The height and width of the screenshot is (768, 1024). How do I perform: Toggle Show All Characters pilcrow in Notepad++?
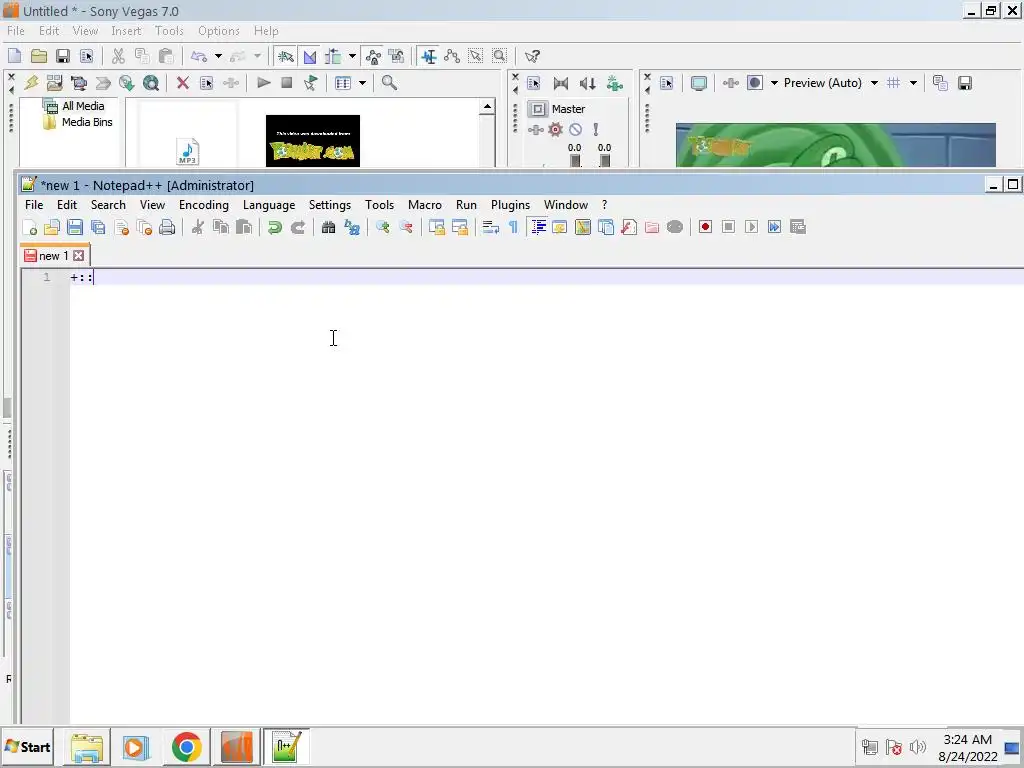[x=513, y=227]
